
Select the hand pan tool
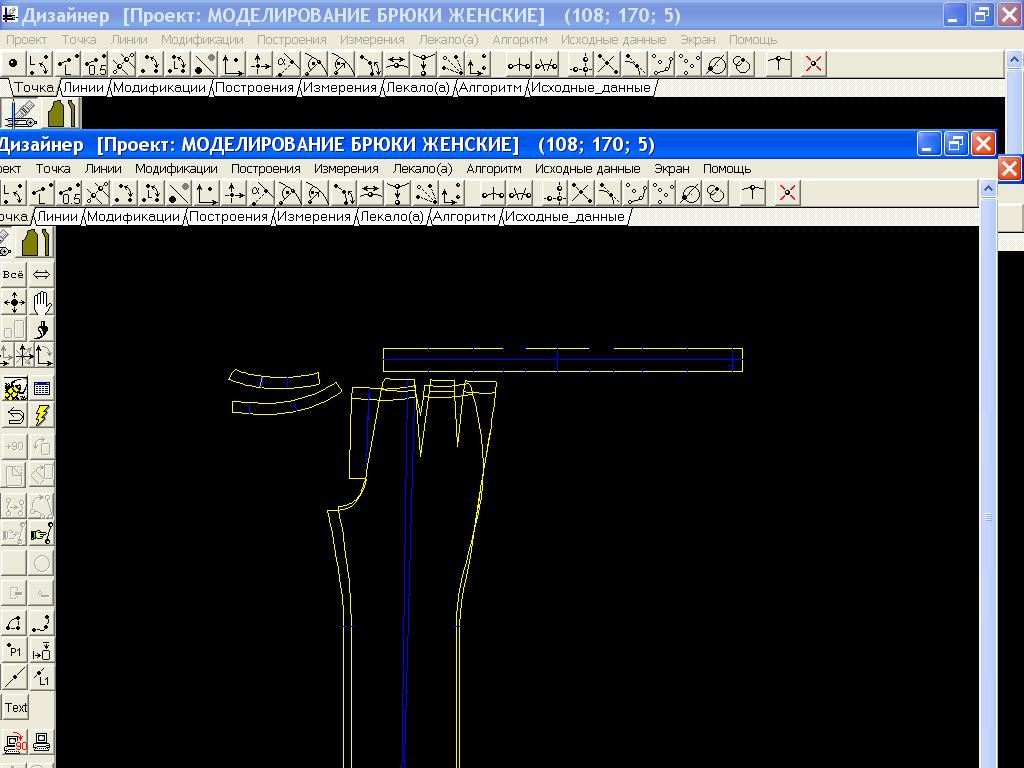click(41, 302)
